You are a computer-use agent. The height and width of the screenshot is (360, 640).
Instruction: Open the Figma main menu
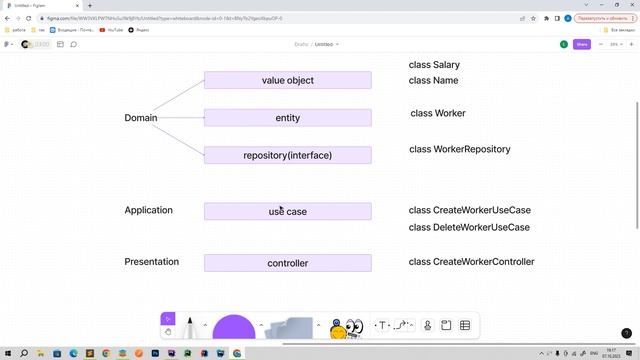(x=8, y=44)
